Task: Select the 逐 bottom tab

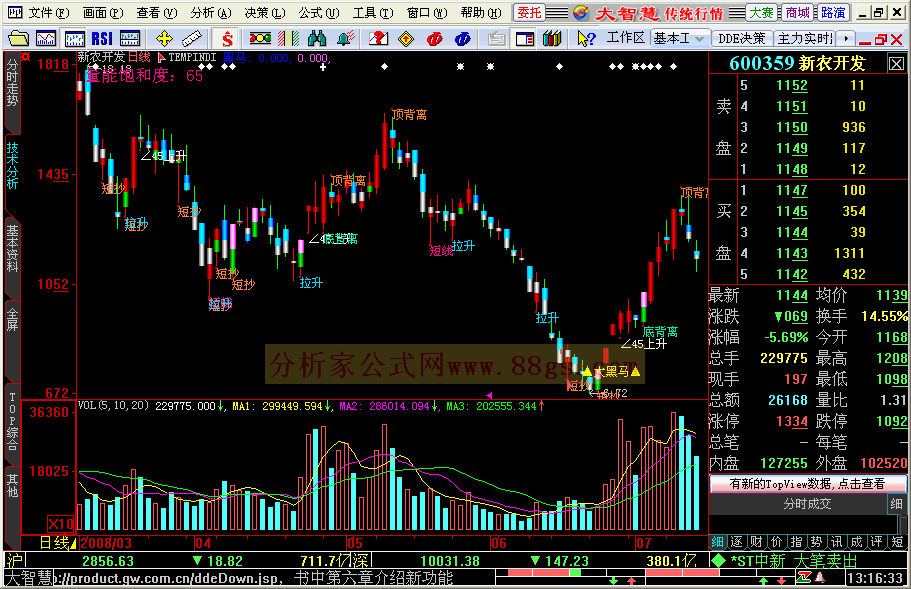Action: (737, 542)
